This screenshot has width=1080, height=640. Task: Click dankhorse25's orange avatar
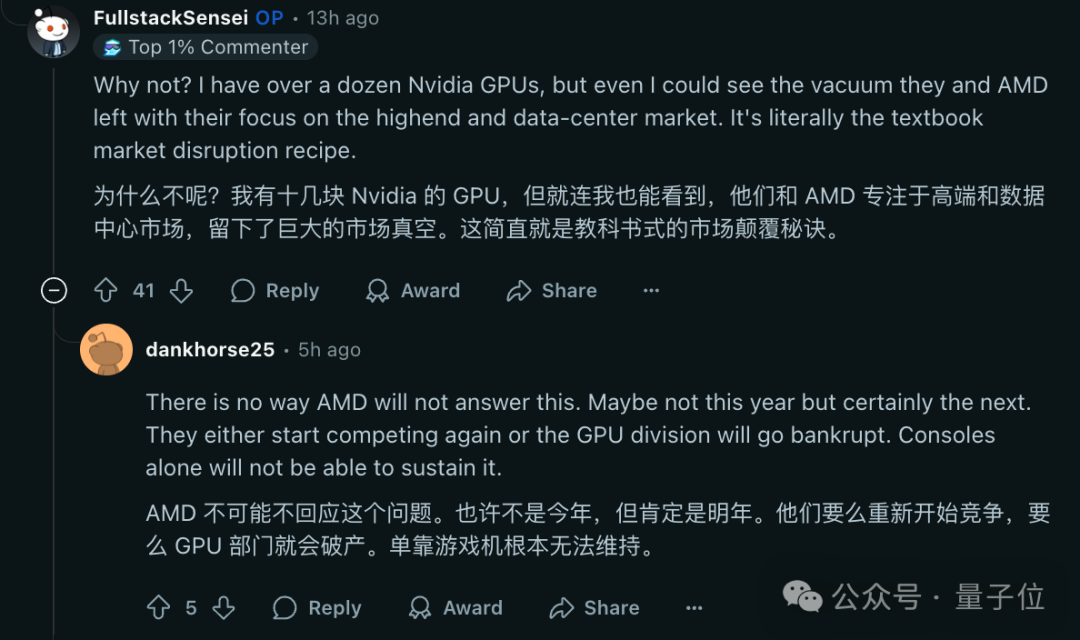coord(106,350)
